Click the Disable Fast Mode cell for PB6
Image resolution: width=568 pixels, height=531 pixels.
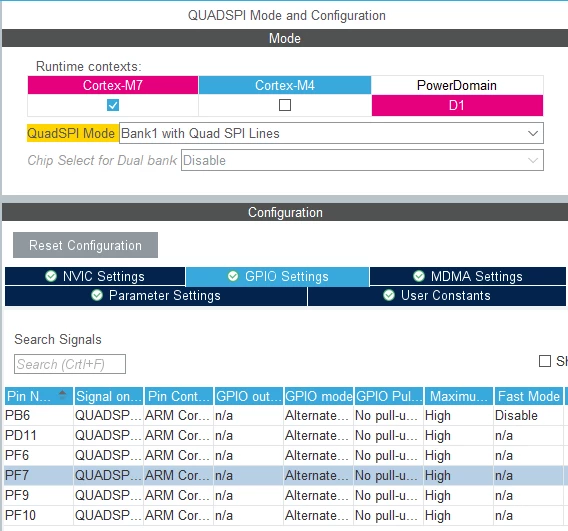point(529,415)
